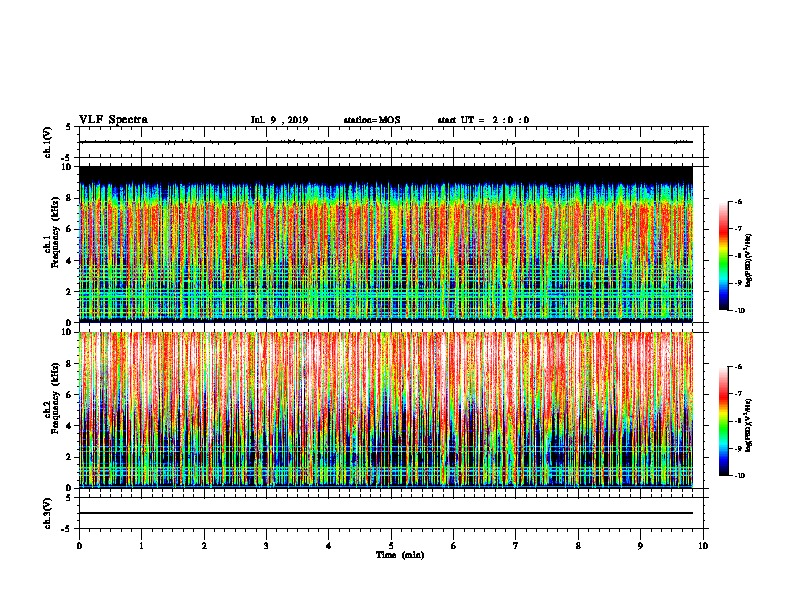Click the time axis tick label "5"
The width and height of the screenshot is (792, 612).
pyautogui.click(x=391, y=546)
